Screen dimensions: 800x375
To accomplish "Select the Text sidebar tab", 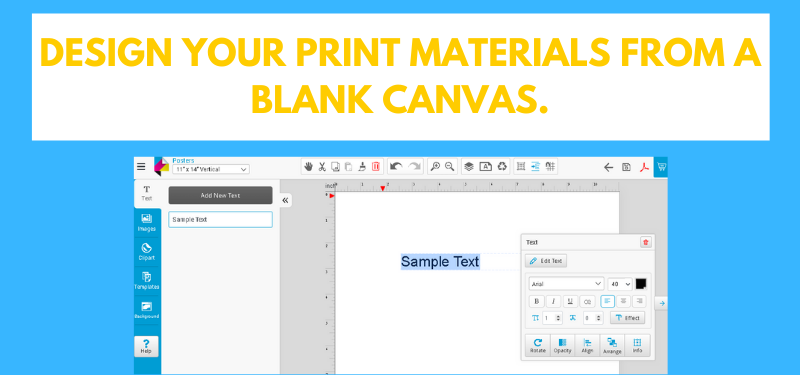I will click(147, 193).
